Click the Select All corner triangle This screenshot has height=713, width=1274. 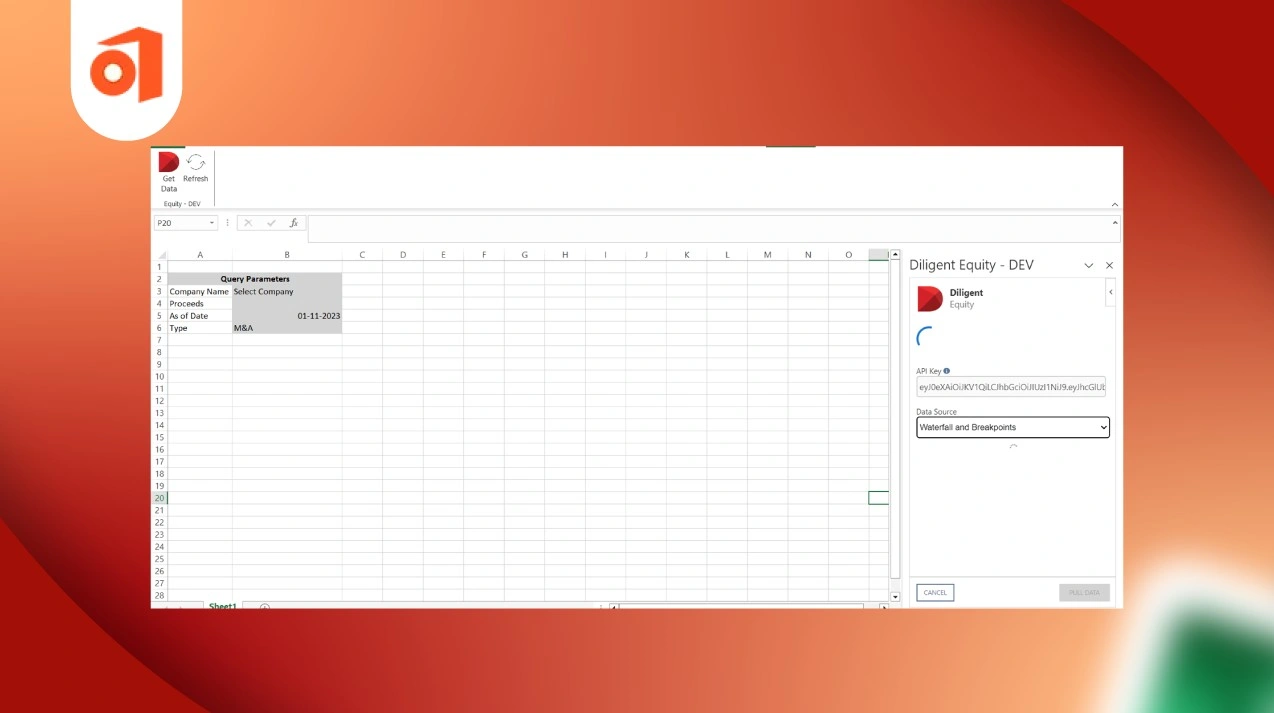click(x=160, y=255)
